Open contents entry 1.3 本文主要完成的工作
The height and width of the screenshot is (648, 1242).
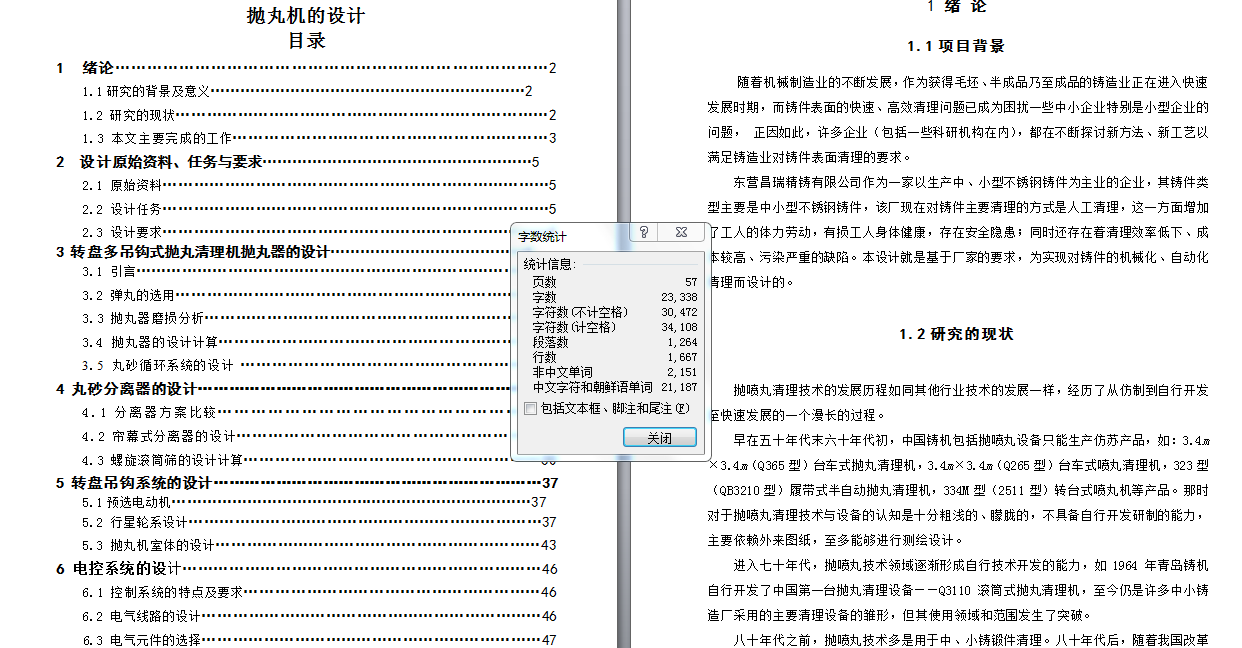coord(319,138)
